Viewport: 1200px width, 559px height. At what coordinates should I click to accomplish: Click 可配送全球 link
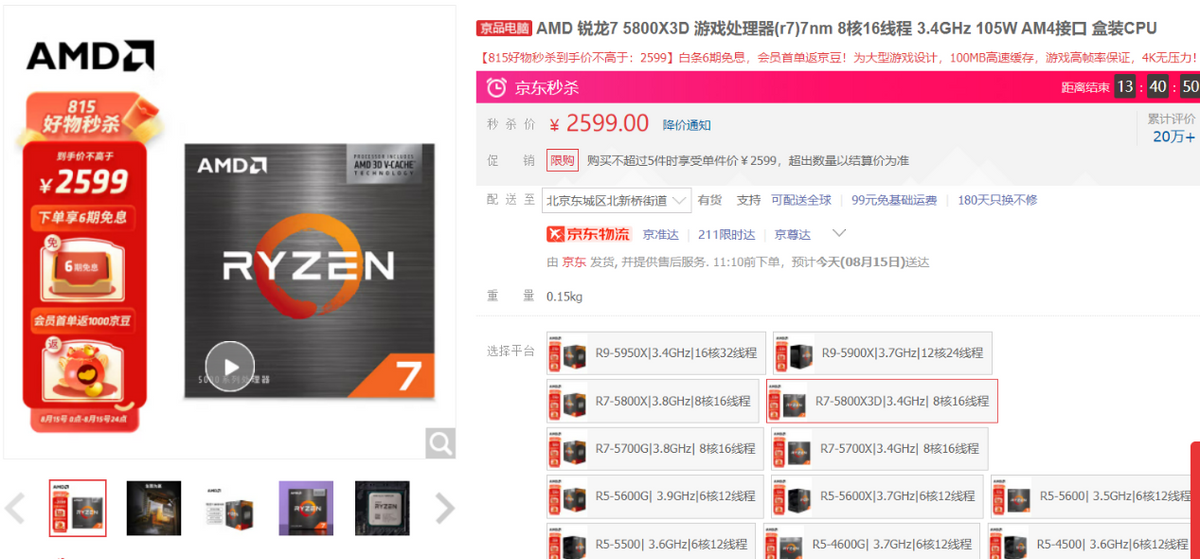coord(801,200)
